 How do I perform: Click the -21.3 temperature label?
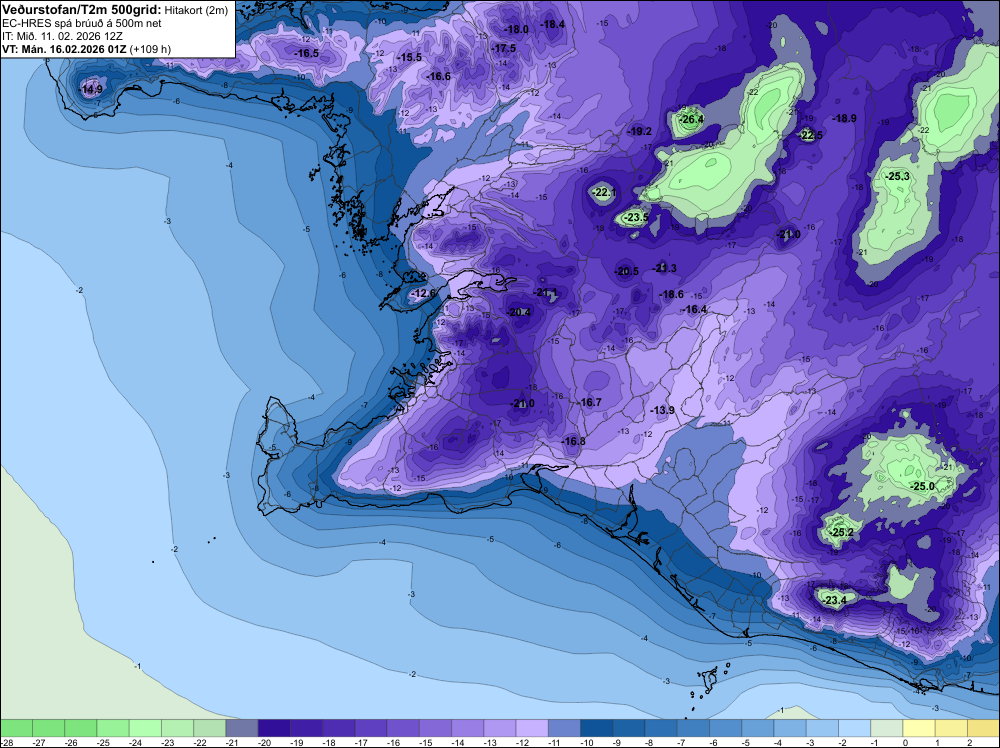point(665,268)
